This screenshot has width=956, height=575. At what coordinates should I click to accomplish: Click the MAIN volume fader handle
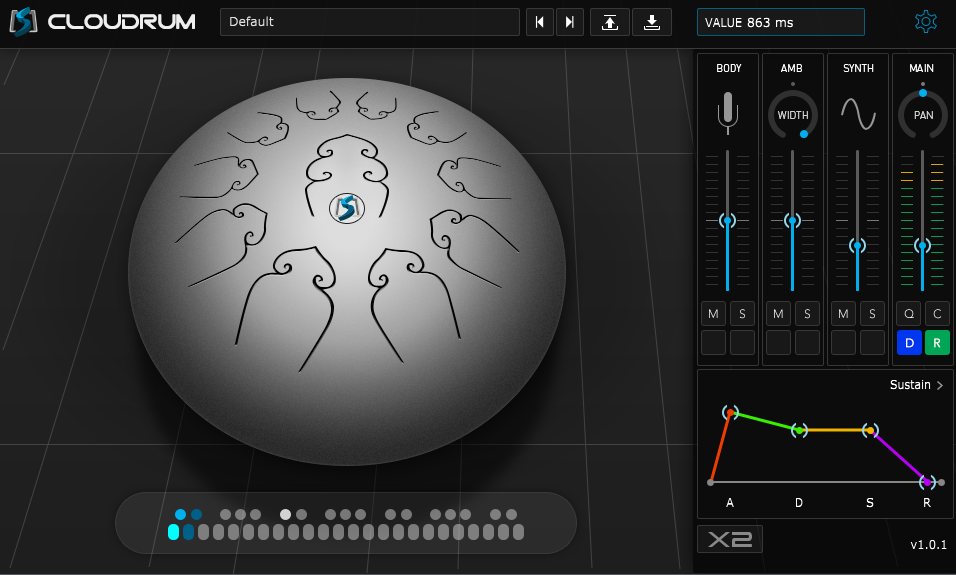pos(922,246)
